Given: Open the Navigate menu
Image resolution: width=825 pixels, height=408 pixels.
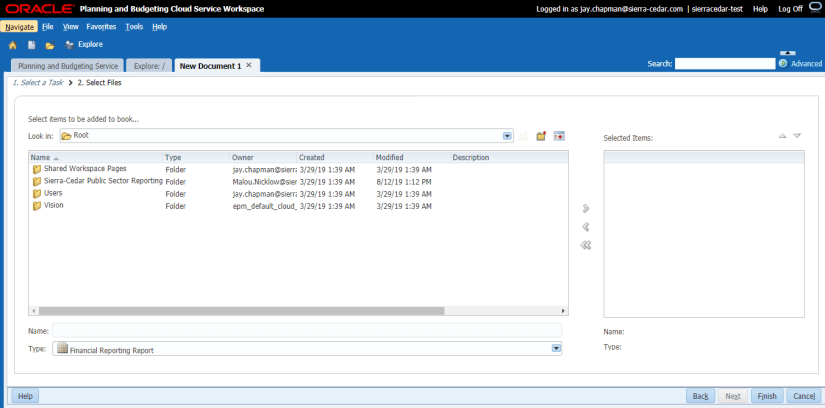Looking at the screenshot, I should pyautogui.click(x=19, y=26).
